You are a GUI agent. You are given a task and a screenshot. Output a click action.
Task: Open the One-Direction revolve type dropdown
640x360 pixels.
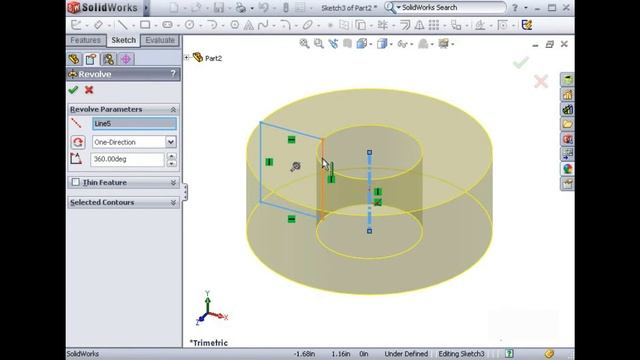pyautogui.click(x=171, y=142)
